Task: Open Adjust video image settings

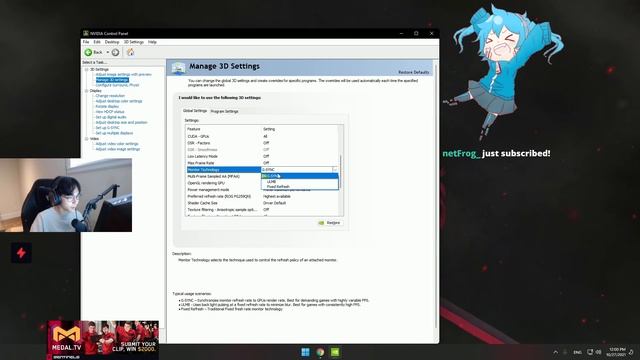Action: (x=118, y=149)
